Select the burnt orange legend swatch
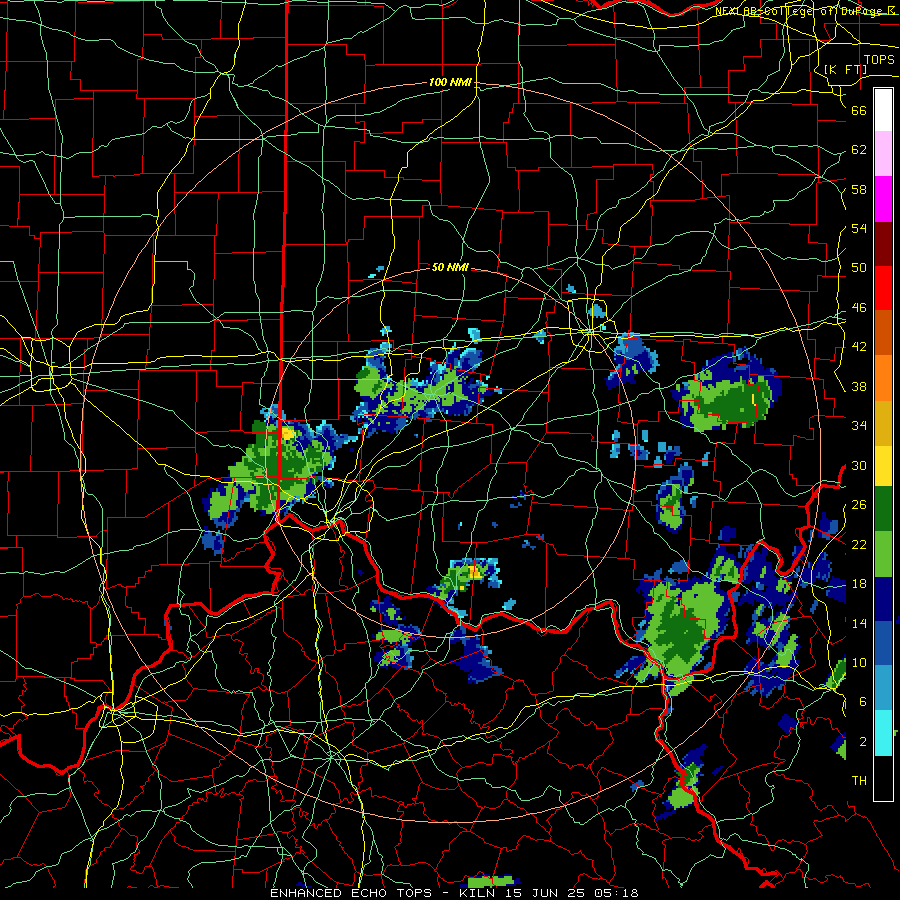The height and width of the screenshot is (900, 900). click(883, 333)
